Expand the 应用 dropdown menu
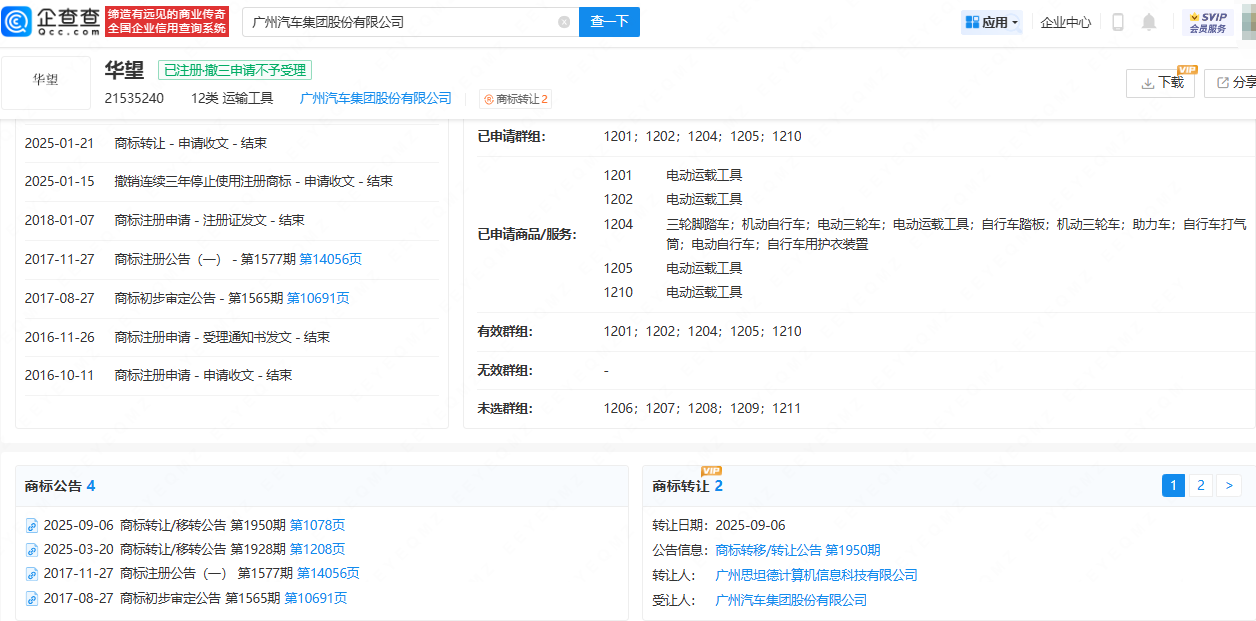 (992, 22)
